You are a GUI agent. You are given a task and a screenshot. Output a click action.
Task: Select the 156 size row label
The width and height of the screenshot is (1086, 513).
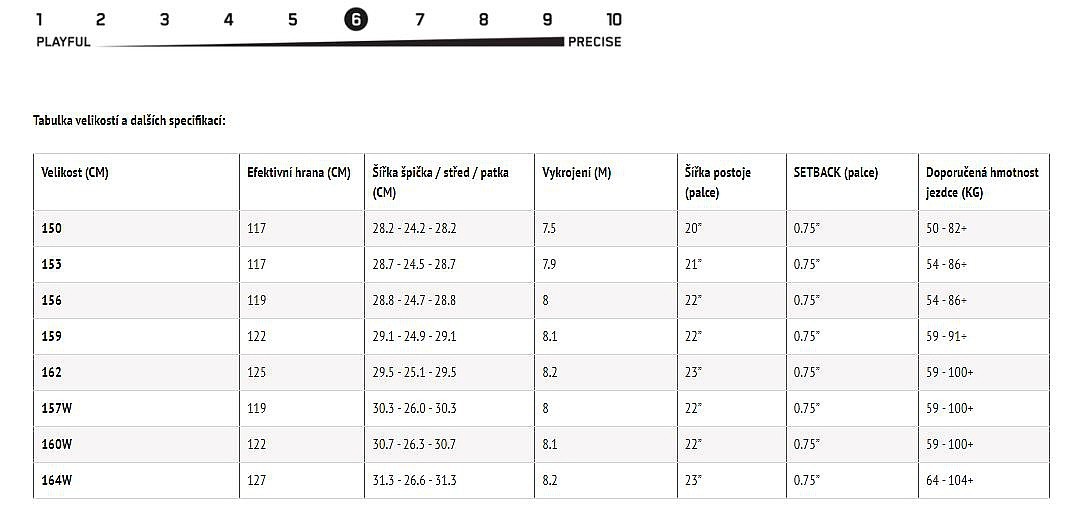click(x=51, y=300)
